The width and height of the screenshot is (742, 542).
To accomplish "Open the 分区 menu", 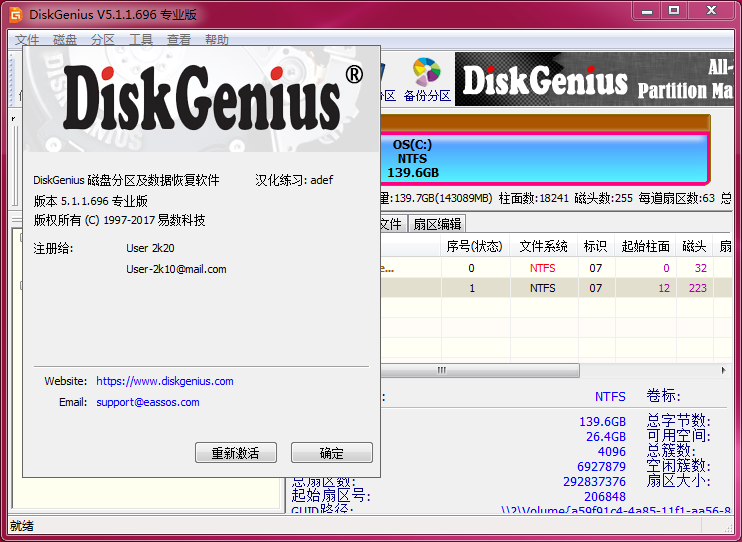I will [103, 39].
